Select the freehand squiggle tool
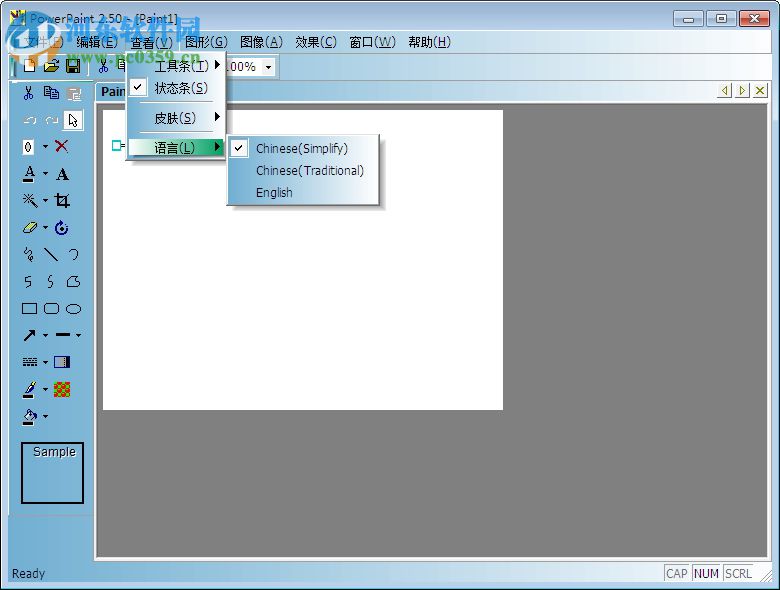This screenshot has width=780, height=590. click(29, 255)
